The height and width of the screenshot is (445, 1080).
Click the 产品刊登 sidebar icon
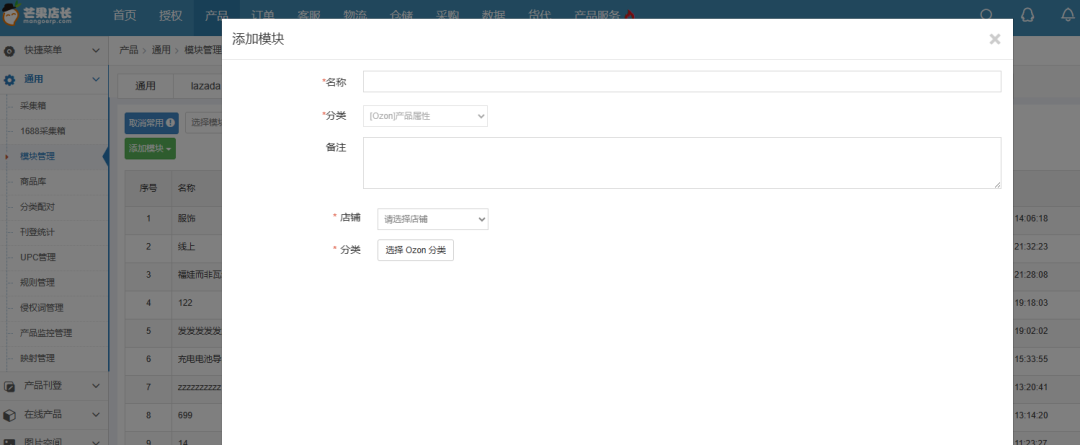pyautogui.click(x=9, y=386)
